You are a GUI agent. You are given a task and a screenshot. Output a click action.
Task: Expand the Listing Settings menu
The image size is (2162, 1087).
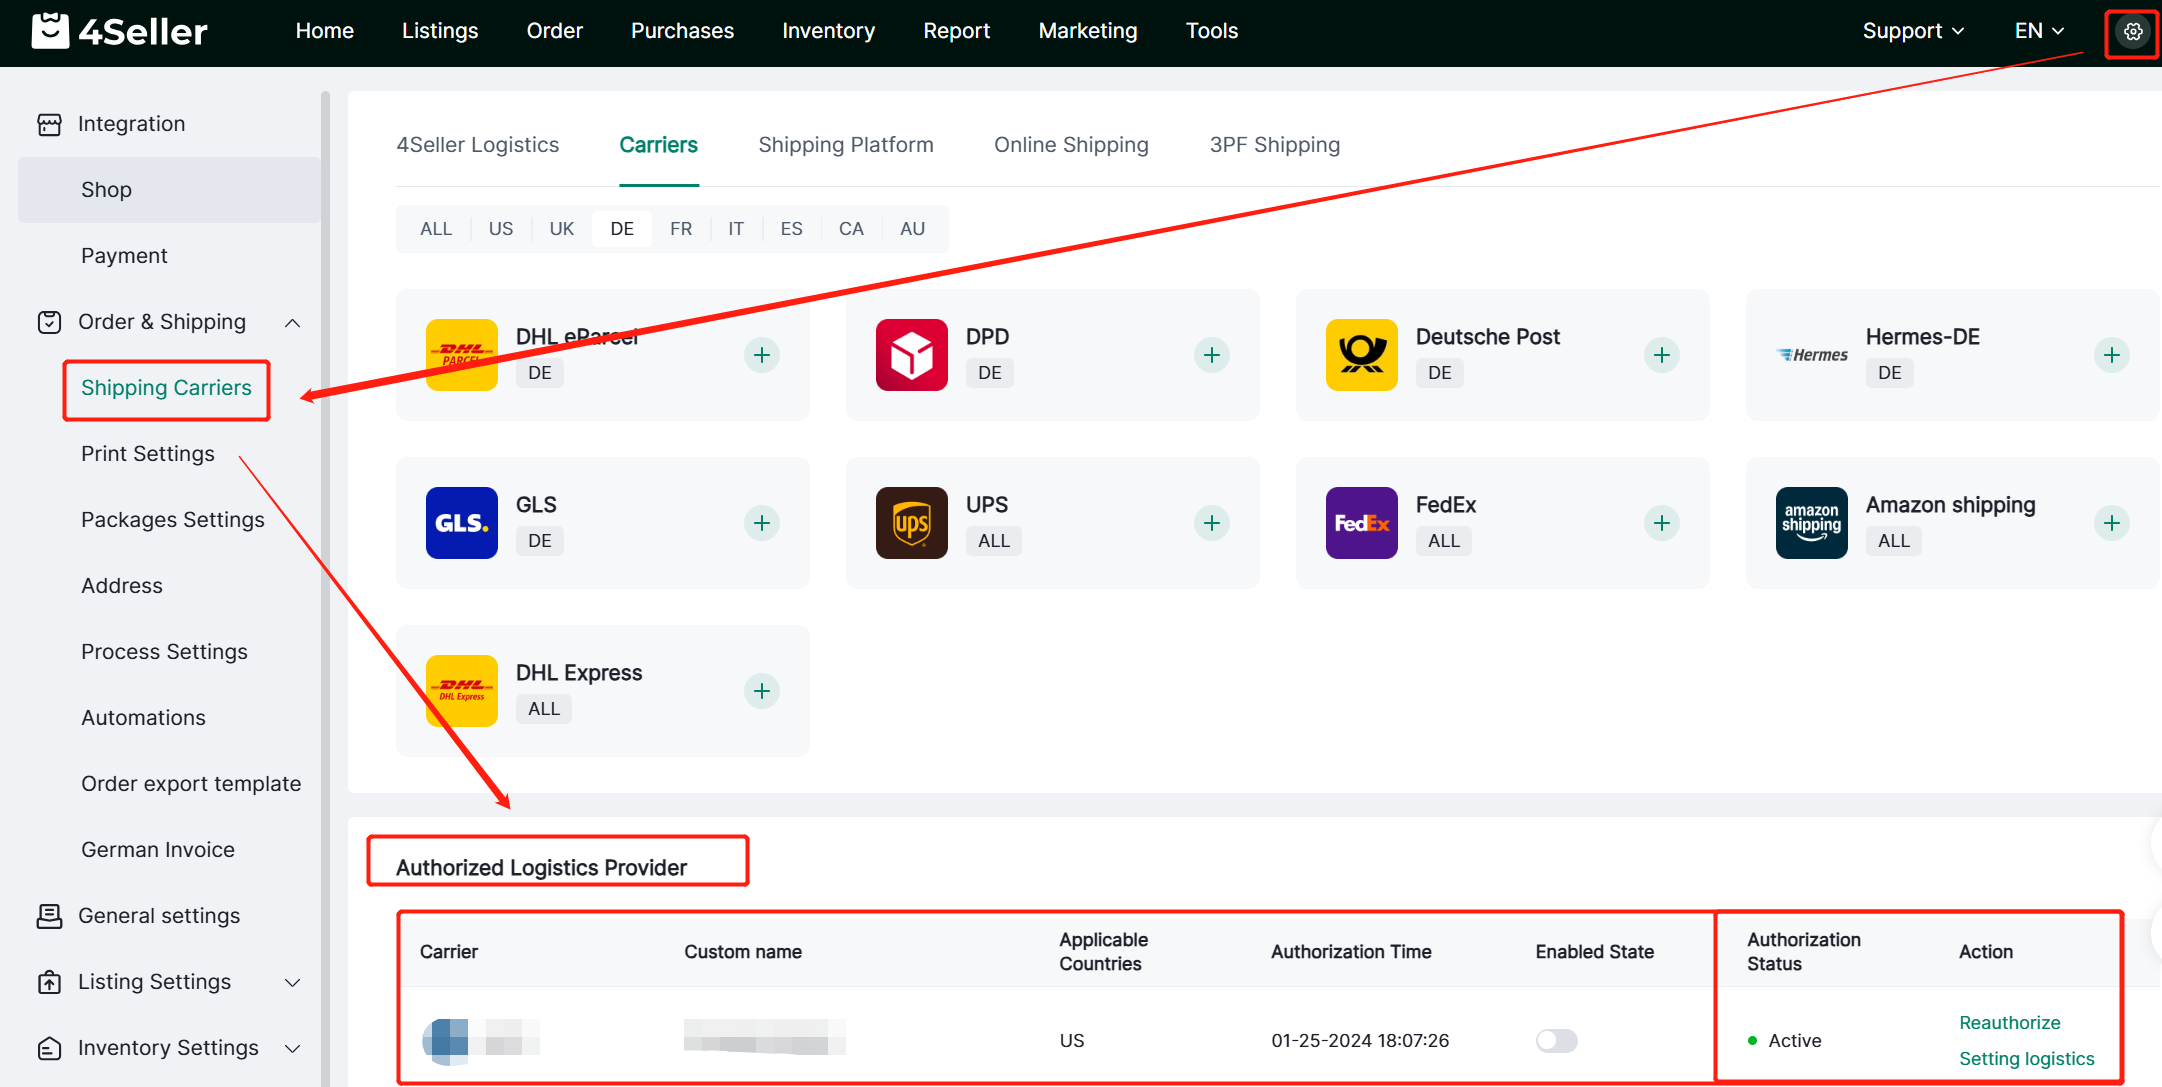[x=292, y=983]
